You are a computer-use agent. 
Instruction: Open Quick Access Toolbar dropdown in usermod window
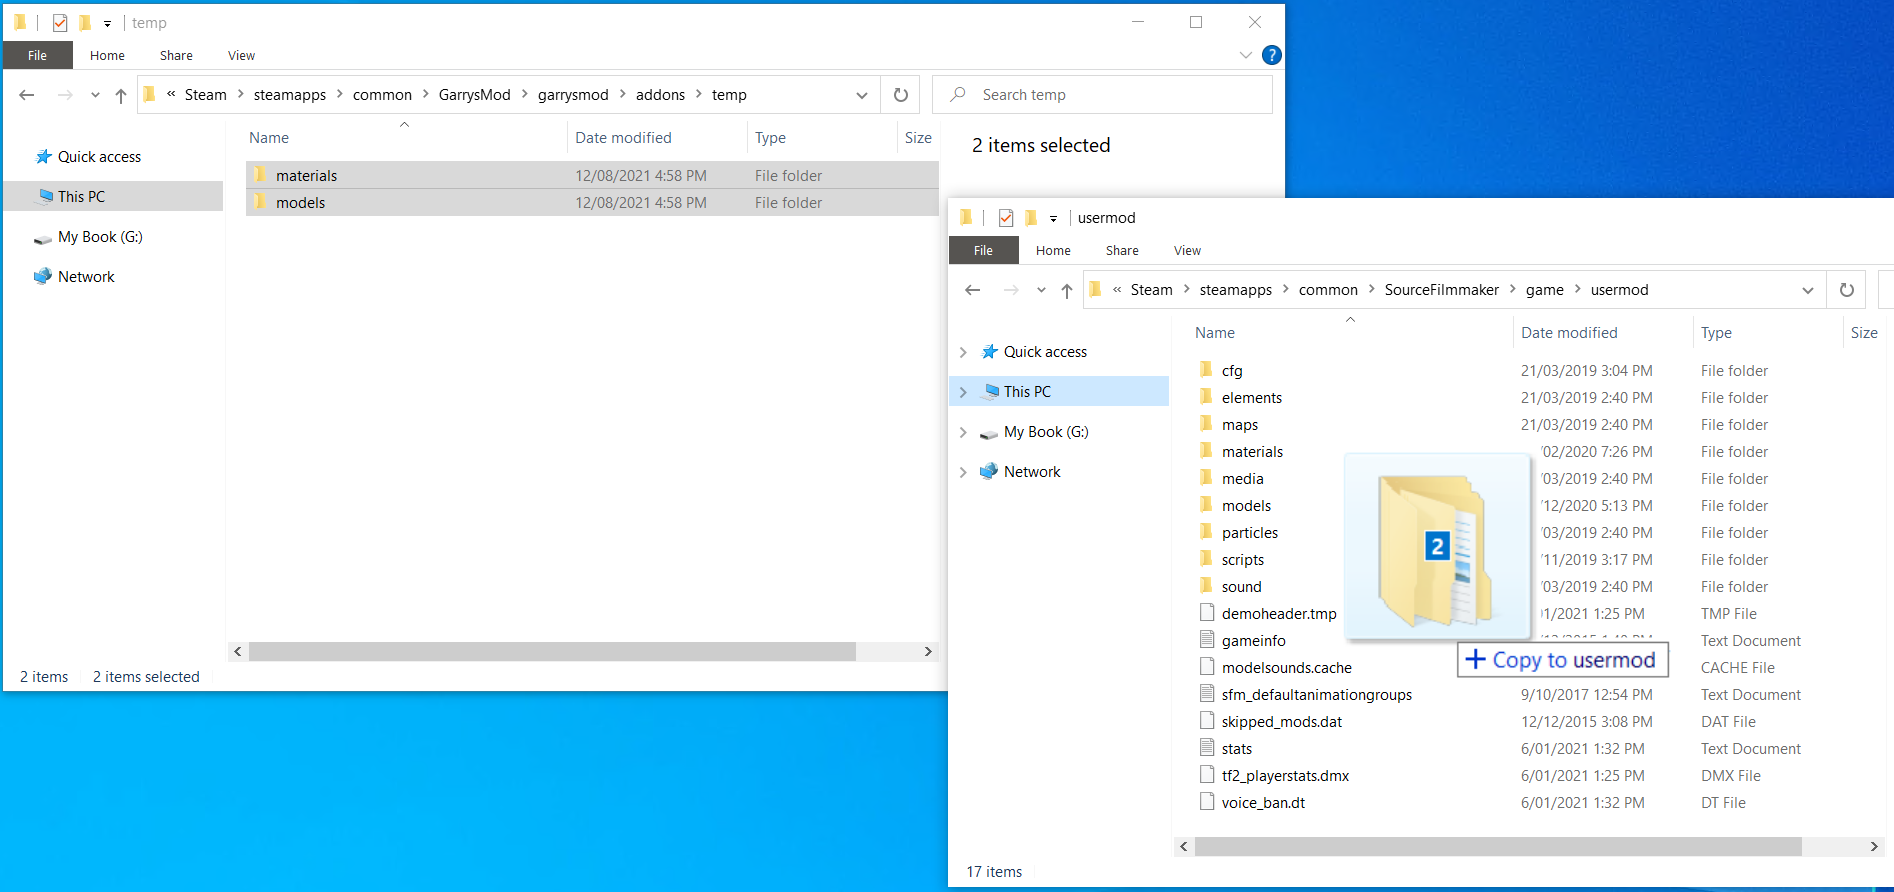pos(1053,218)
